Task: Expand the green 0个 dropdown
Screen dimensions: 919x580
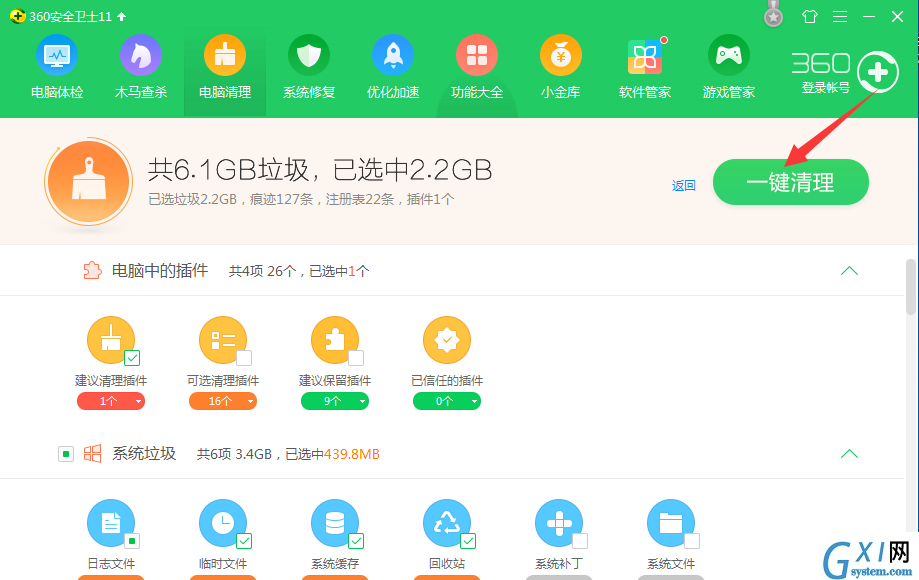Action: click(447, 401)
